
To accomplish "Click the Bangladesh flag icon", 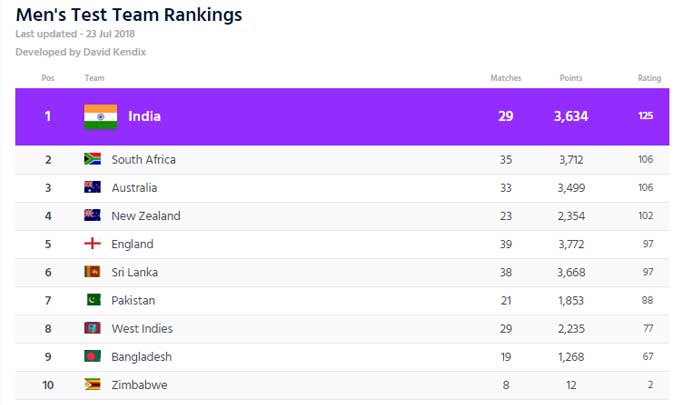I will [x=92, y=356].
